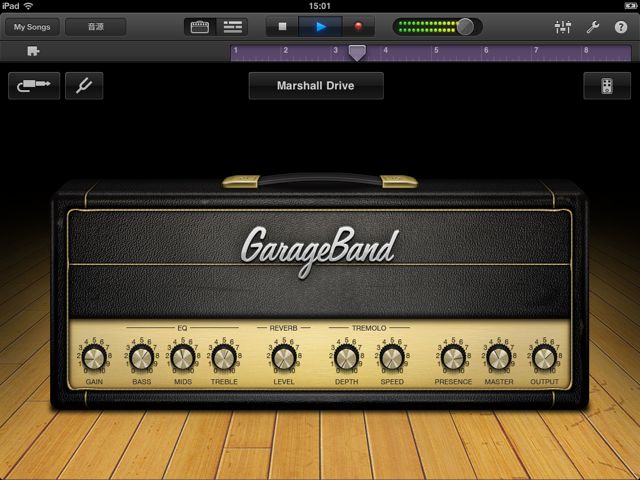Image resolution: width=640 pixels, height=480 pixels.
Task: Adjust the MIDS knob
Action: coord(183,358)
